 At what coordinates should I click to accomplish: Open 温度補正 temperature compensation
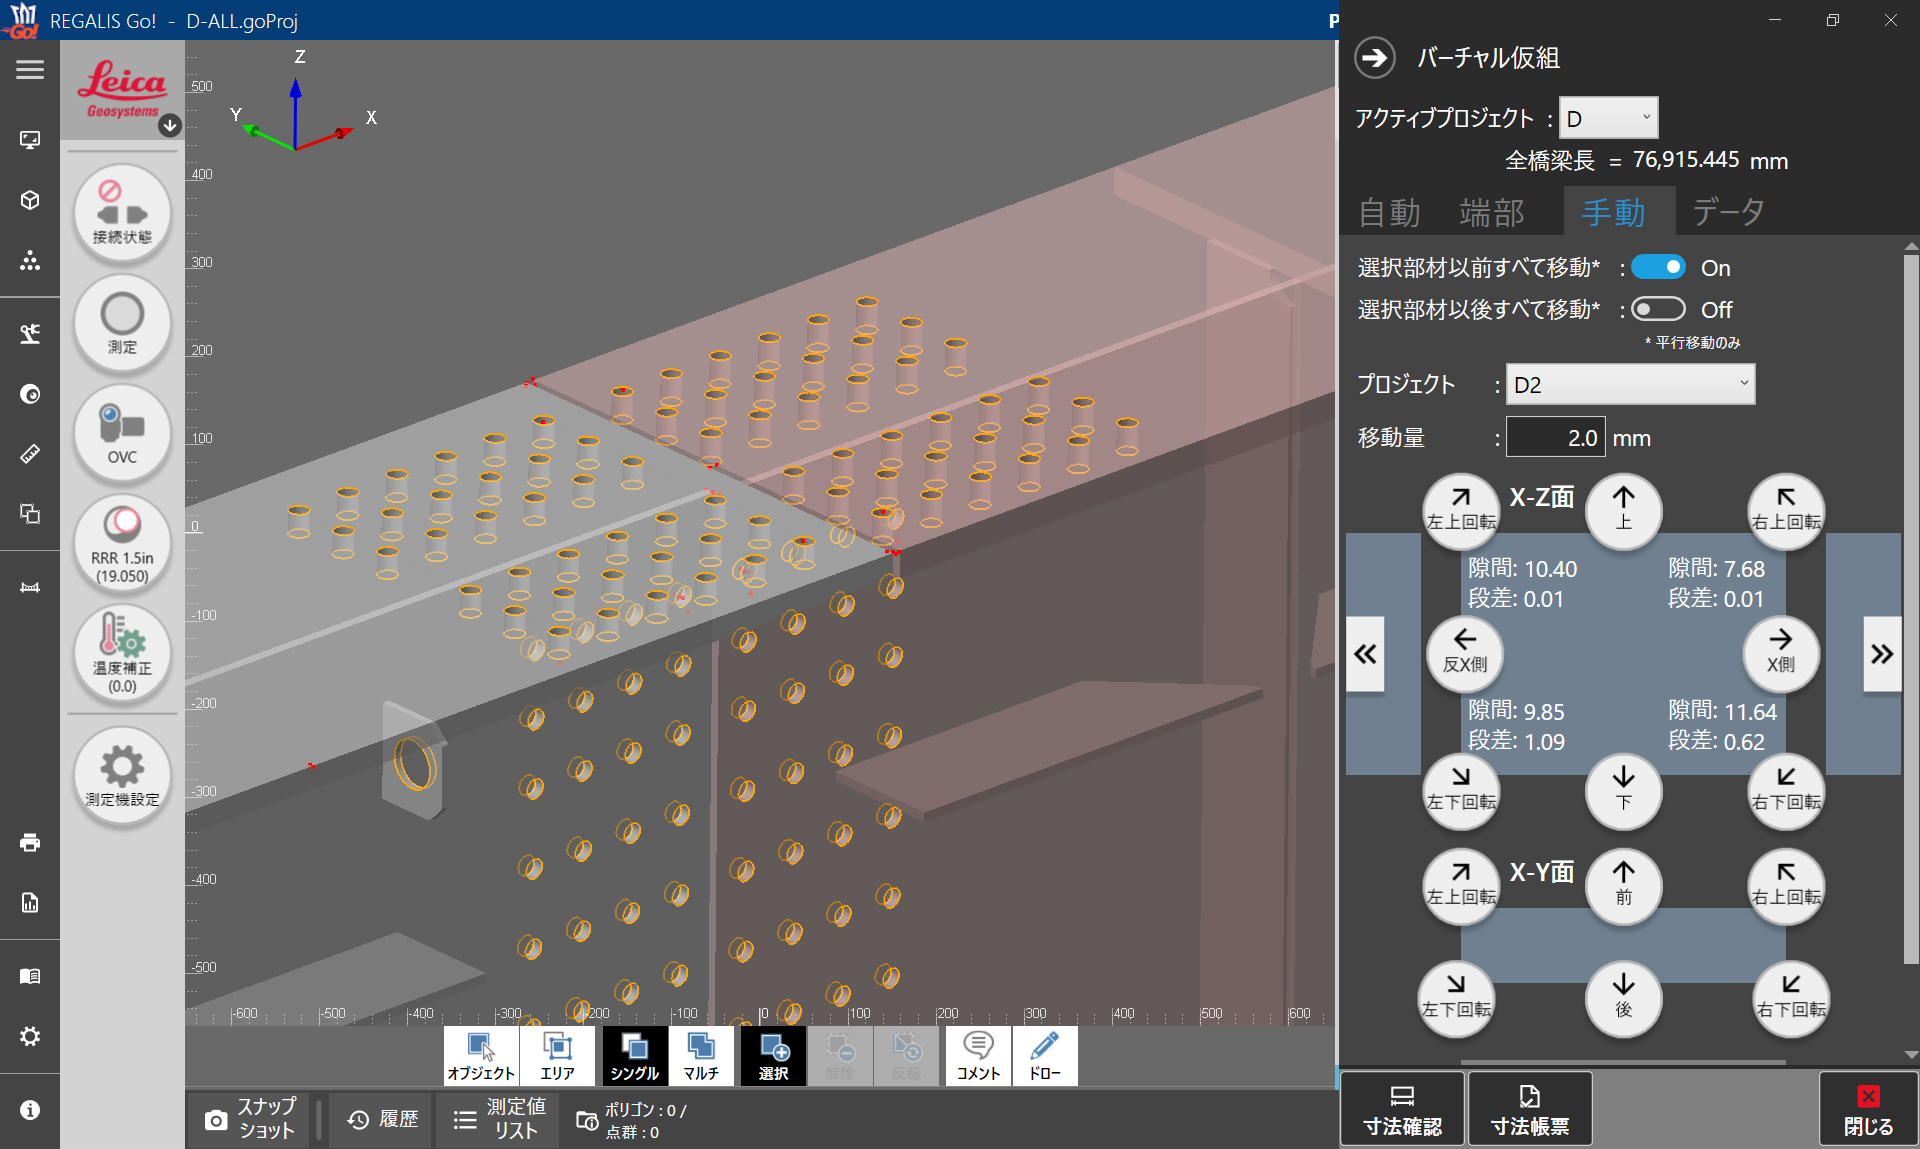122,654
